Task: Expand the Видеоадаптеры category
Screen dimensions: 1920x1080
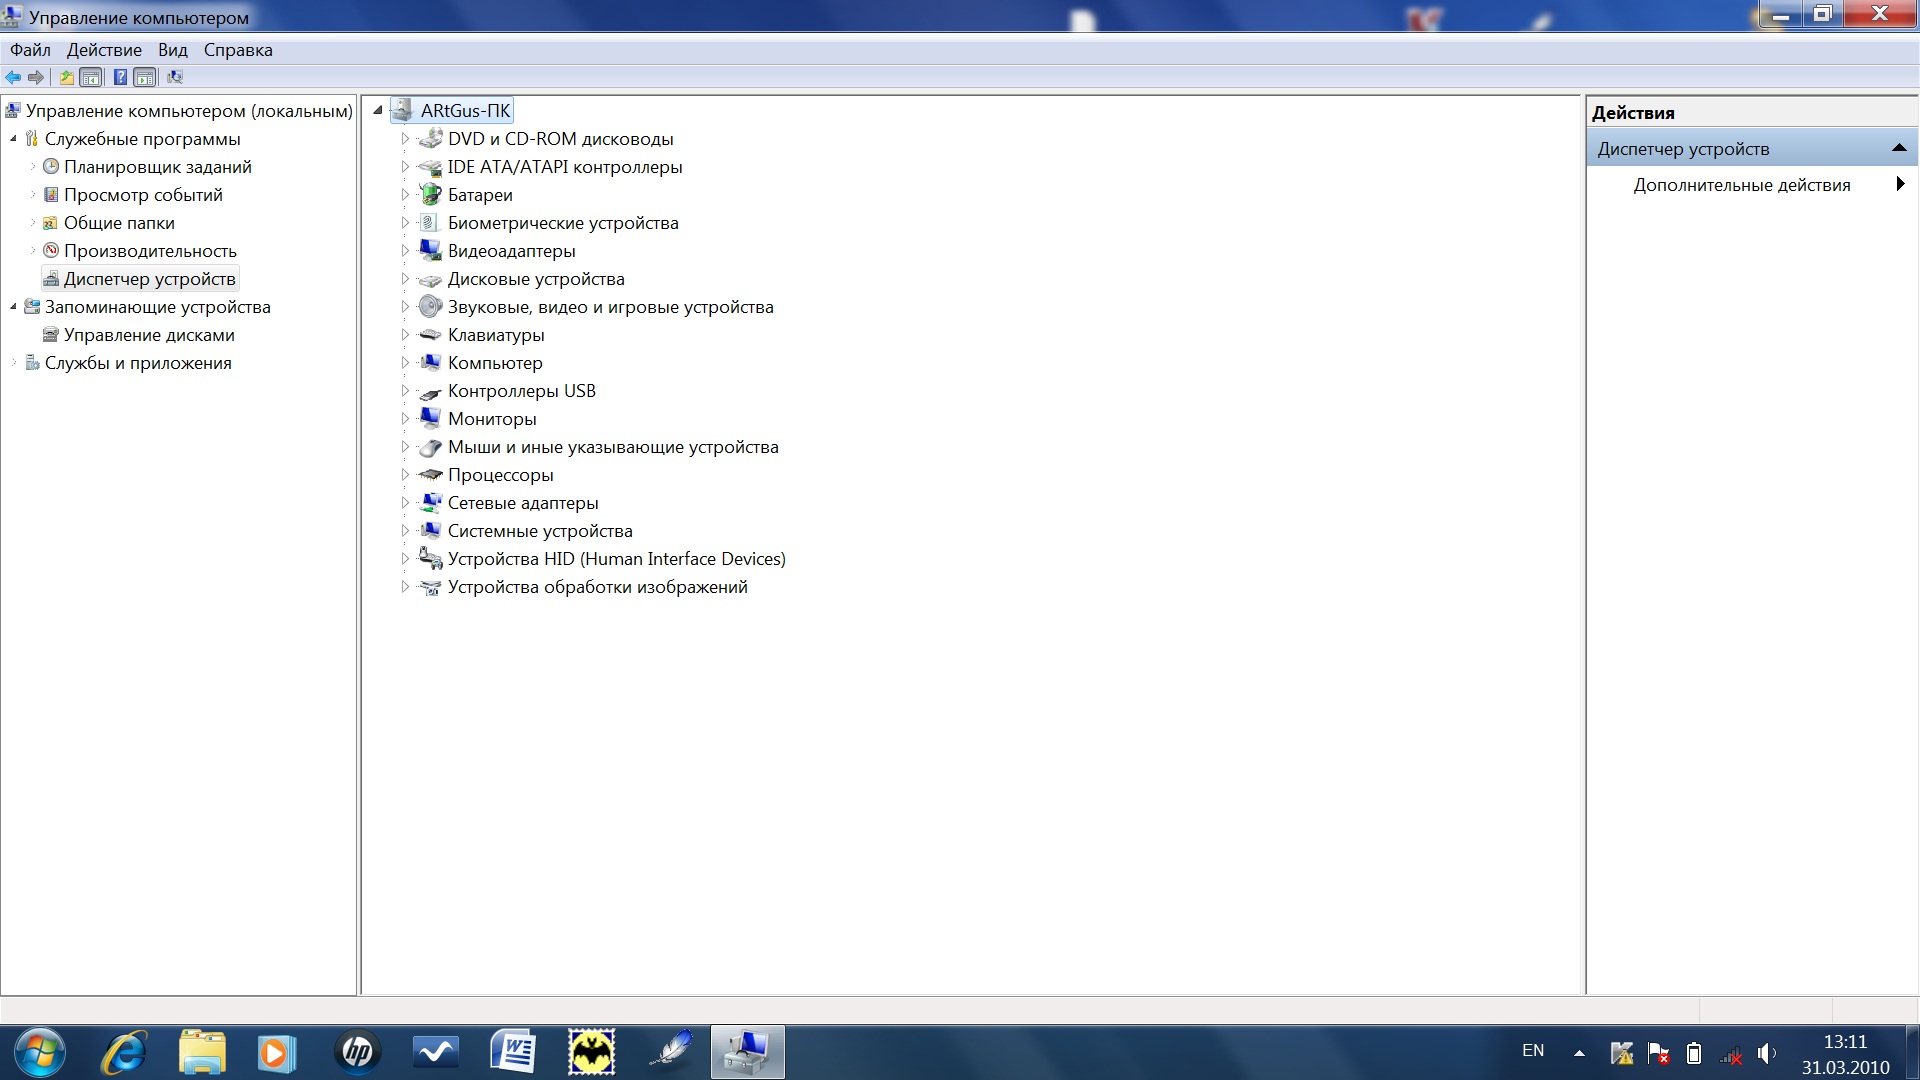Action: tap(405, 251)
